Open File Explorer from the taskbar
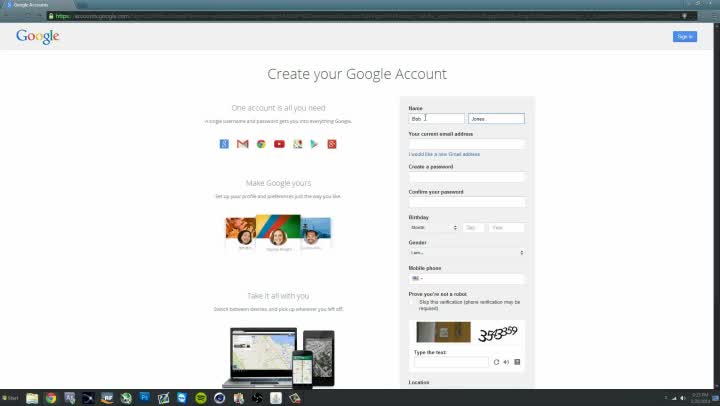The width and height of the screenshot is (720, 406). tap(32, 398)
